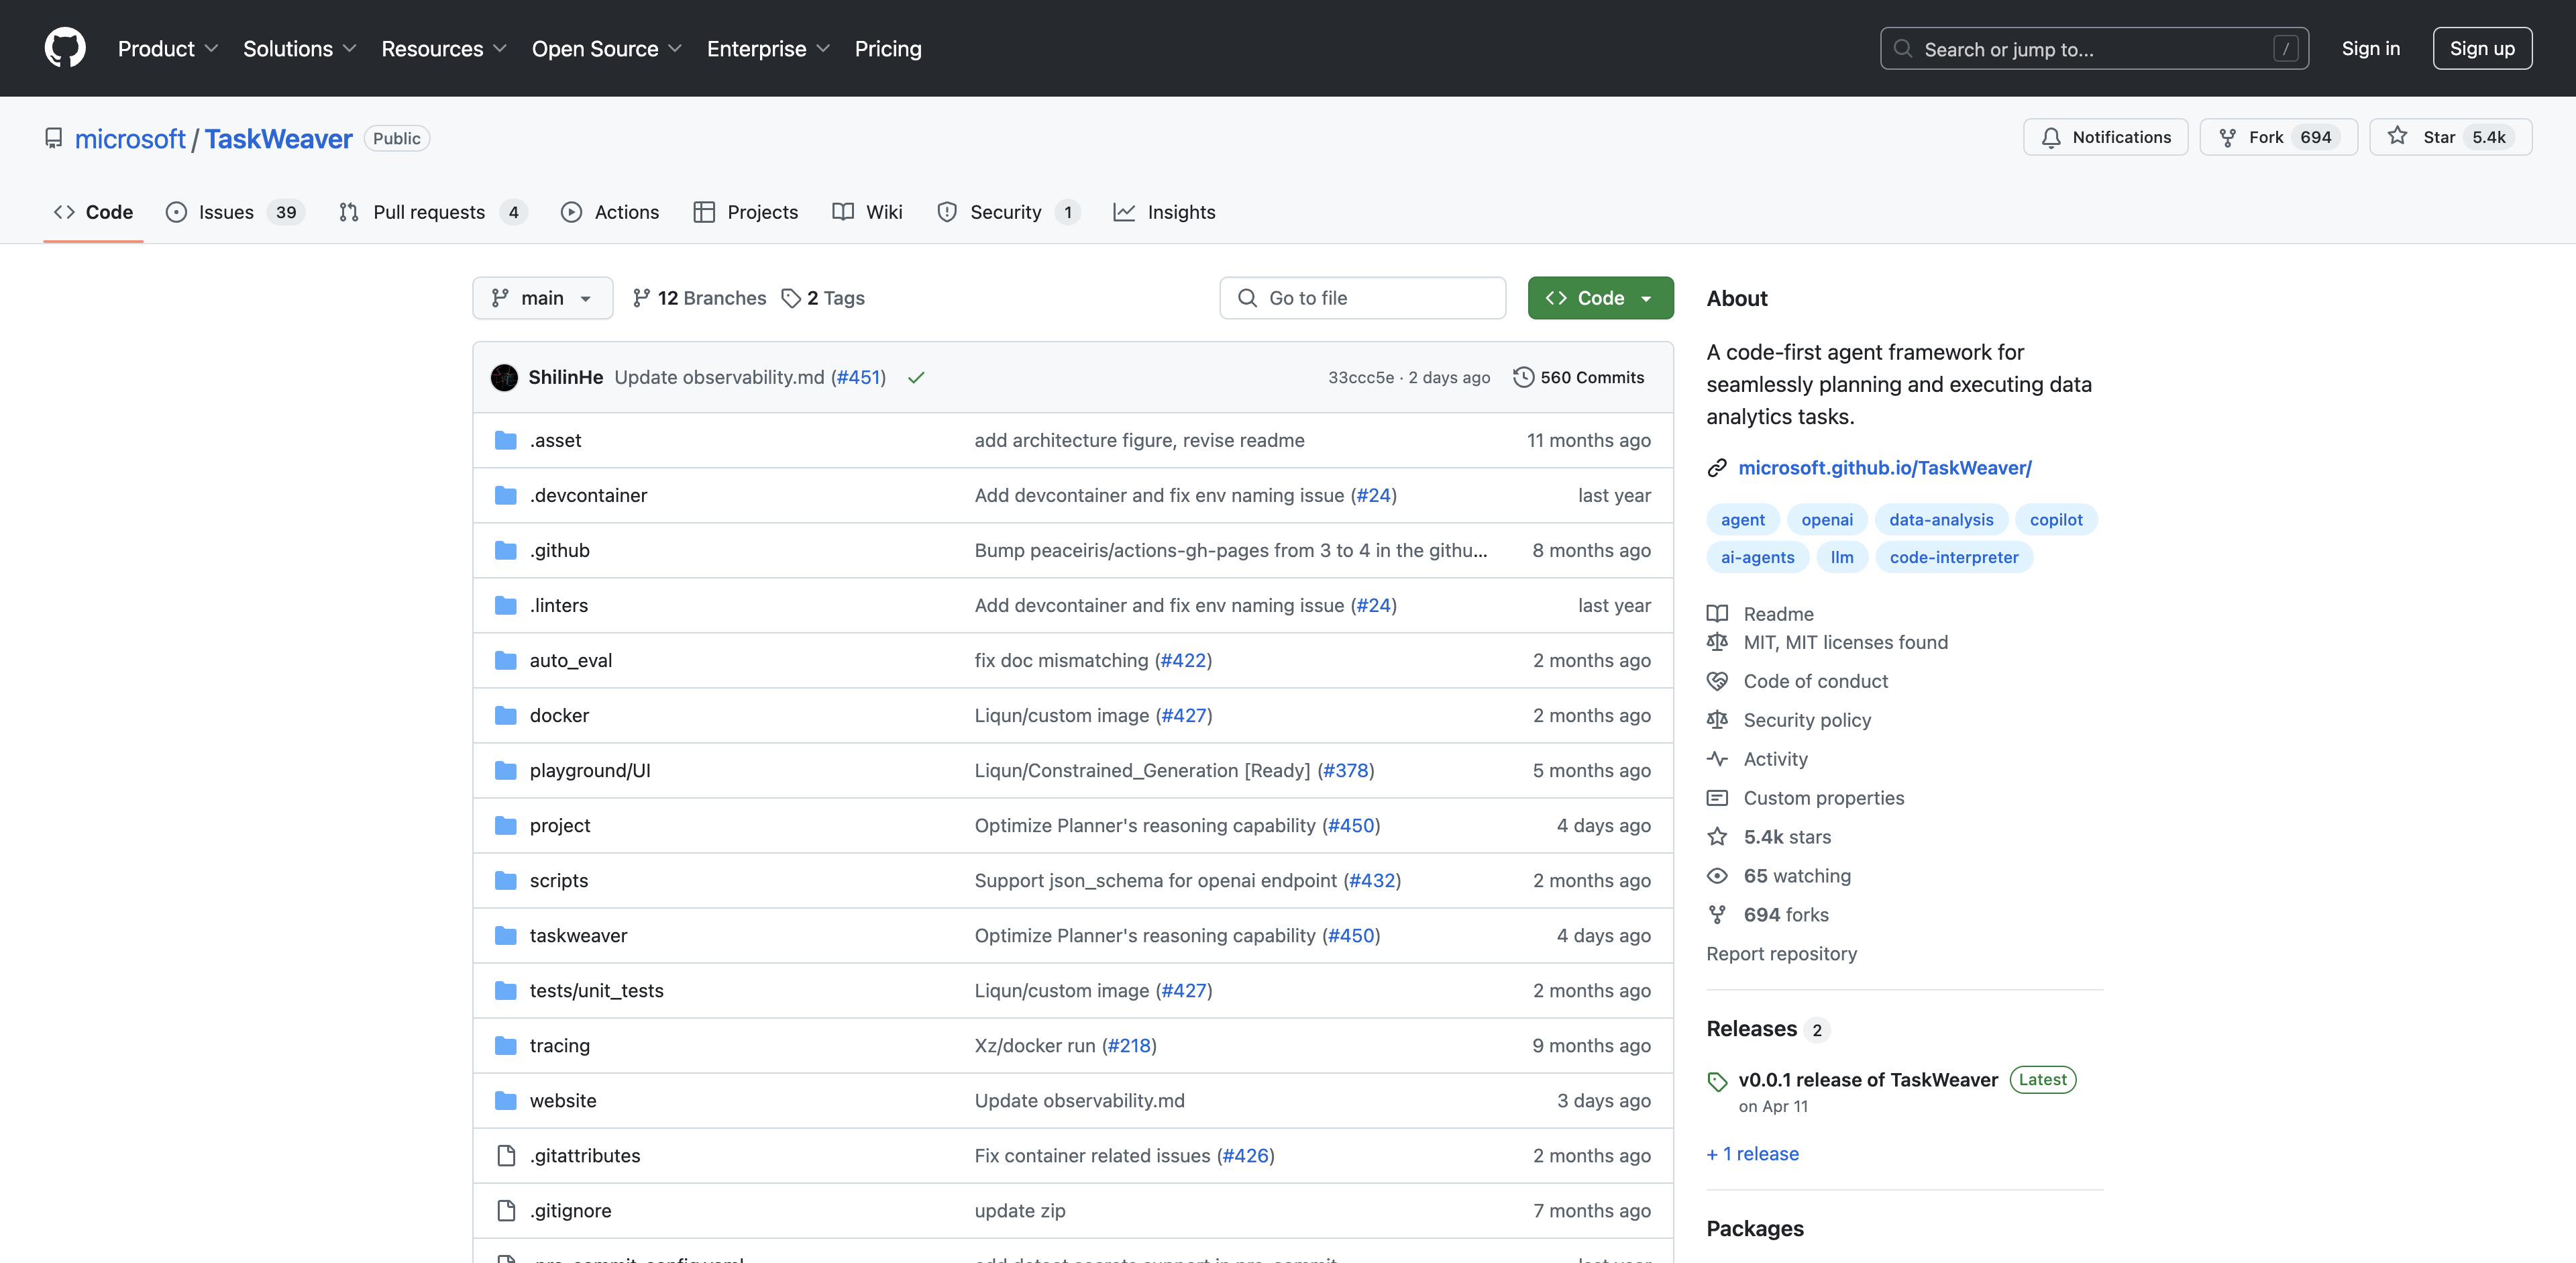Click the Readme link in About
This screenshot has height=1263, width=2576.
[x=1778, y=612]
